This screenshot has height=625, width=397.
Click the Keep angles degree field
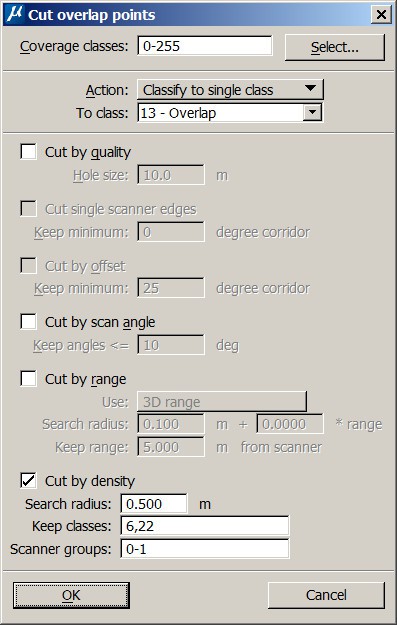pos(171,345)
